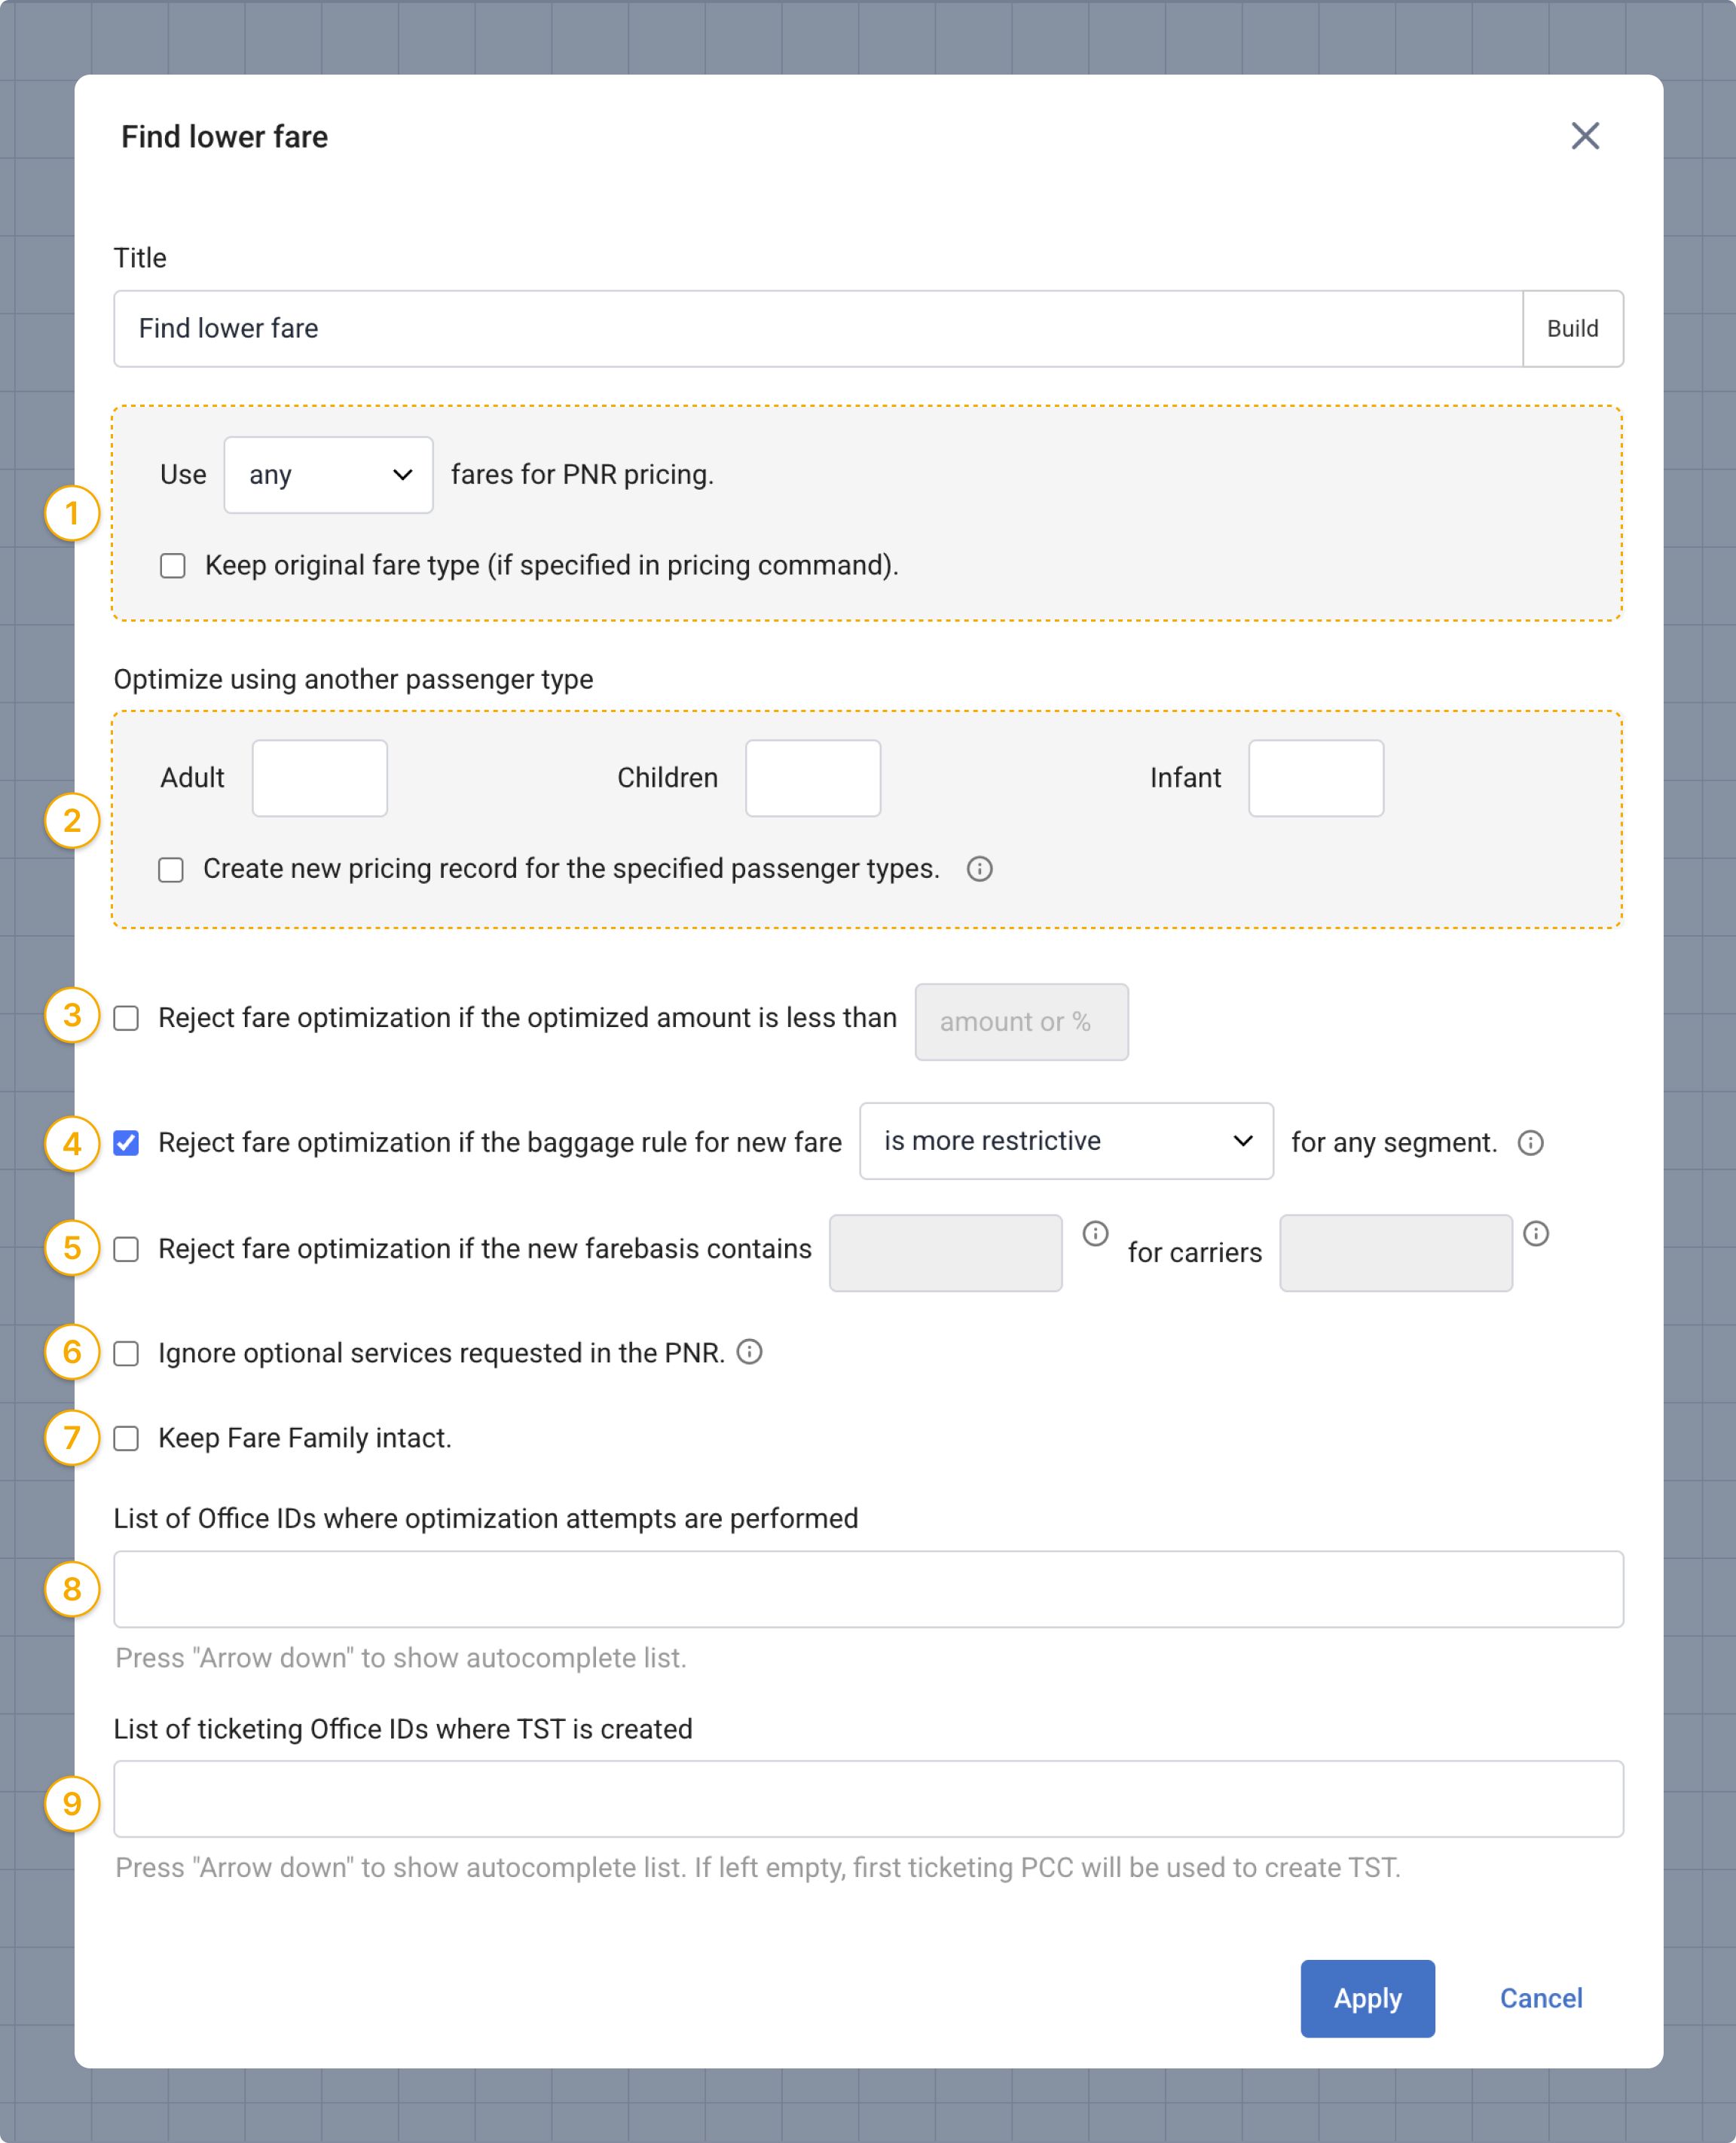This screenshot has height=2143, width=1736.
Task: Click the Build button beside Title
Action: 1571,329
